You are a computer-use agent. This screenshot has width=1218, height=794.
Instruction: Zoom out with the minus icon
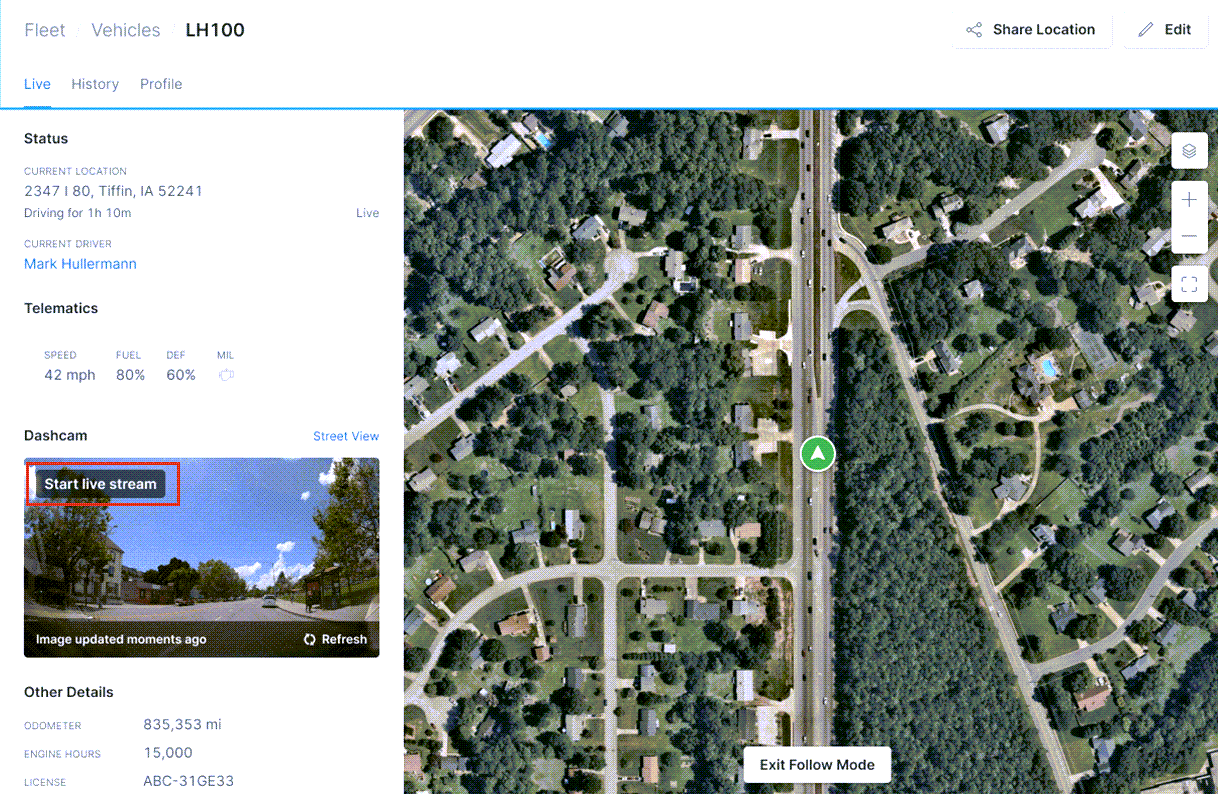click(1189, 236)
